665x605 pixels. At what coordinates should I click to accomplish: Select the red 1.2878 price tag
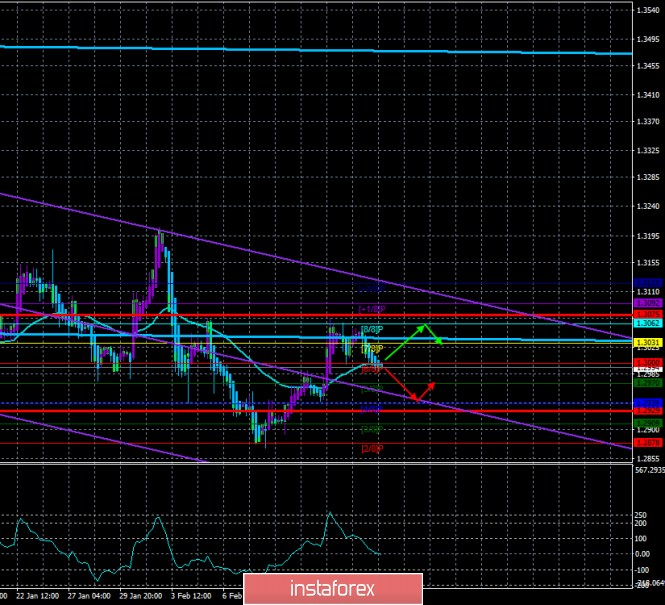pyautogui.click(x=648, y=443)
